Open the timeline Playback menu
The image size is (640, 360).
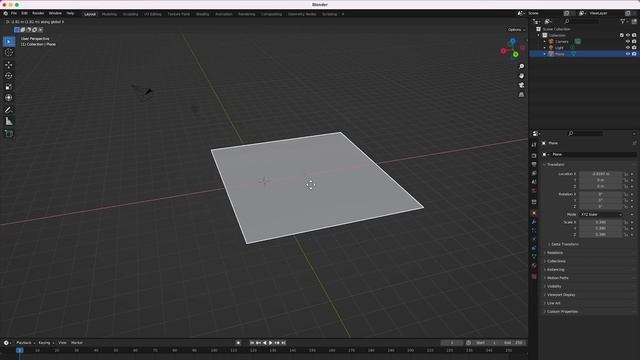click(25, 343)
